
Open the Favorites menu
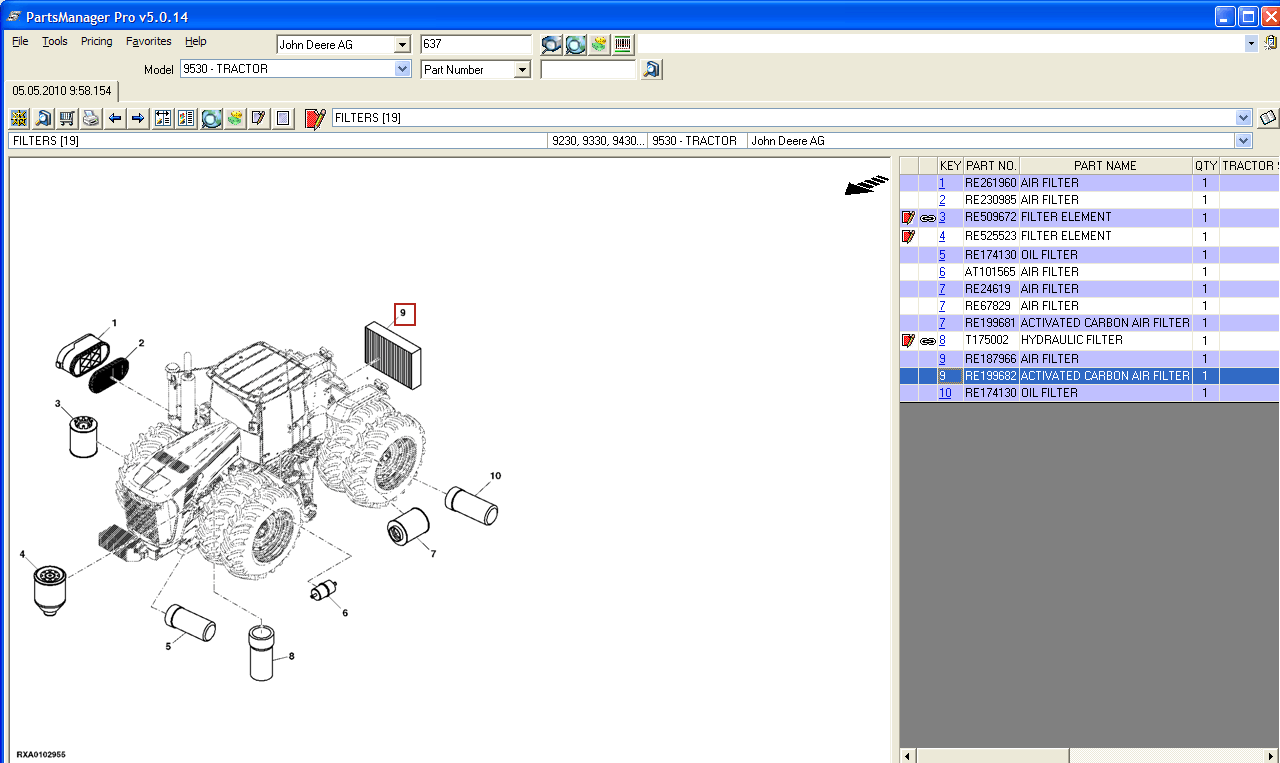[x=149, y=41]
